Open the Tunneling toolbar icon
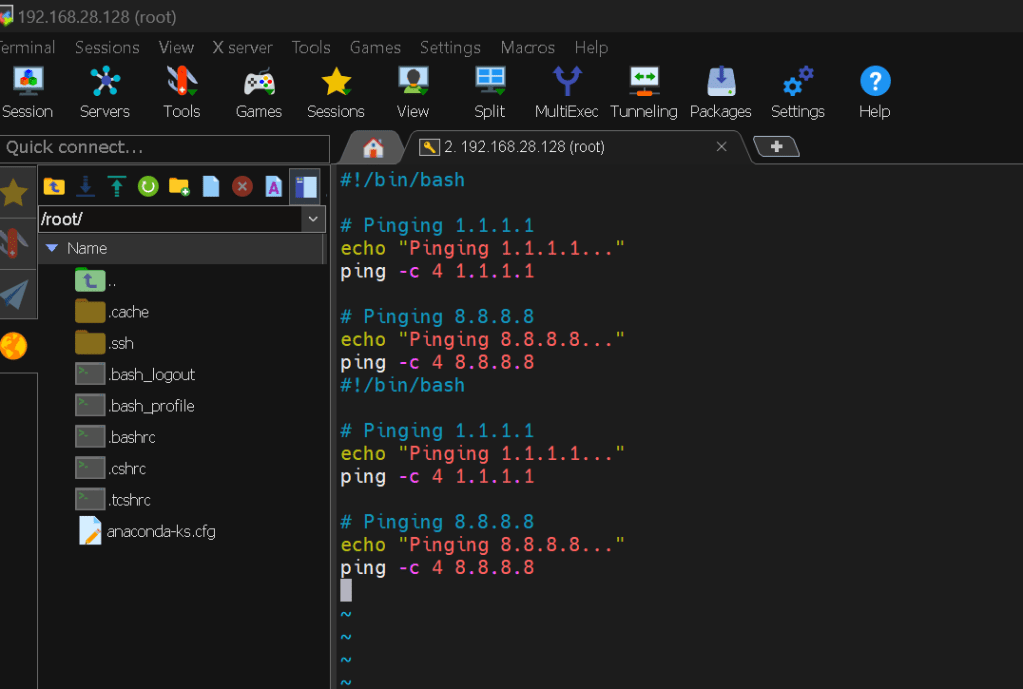The image size is (1023, 689). click(644, 93)
